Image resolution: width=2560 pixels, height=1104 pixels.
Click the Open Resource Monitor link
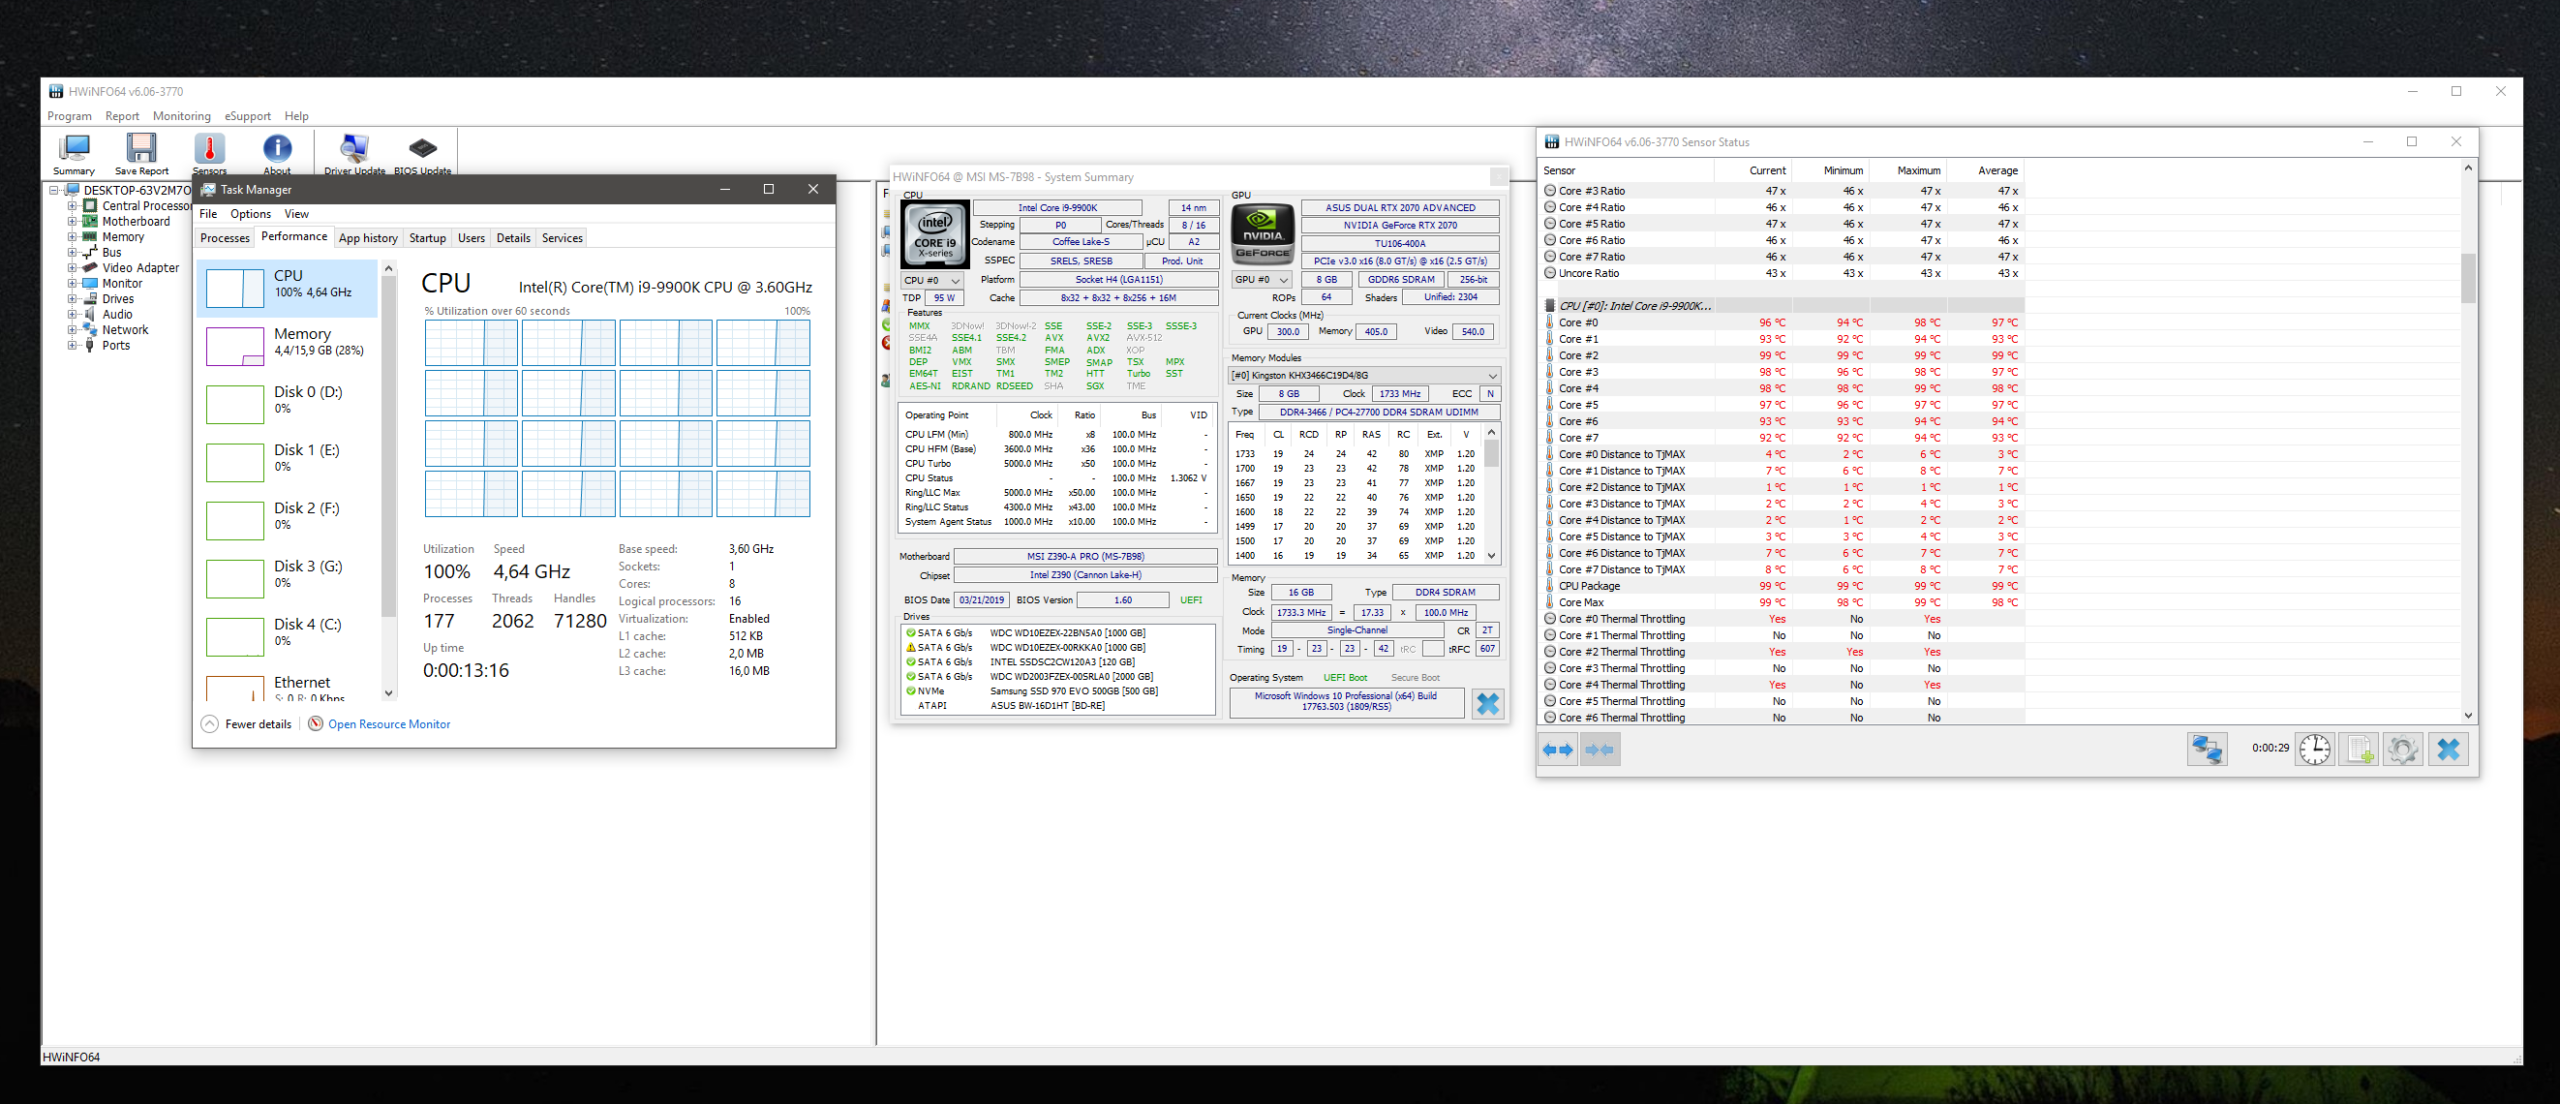pyautogui.click(x=387, y=723)
